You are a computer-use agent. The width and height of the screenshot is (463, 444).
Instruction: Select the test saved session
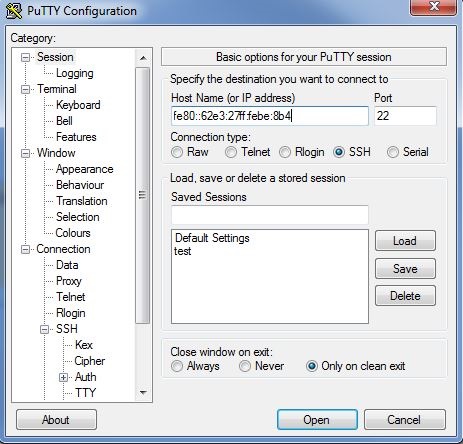[x=183, y=251]
